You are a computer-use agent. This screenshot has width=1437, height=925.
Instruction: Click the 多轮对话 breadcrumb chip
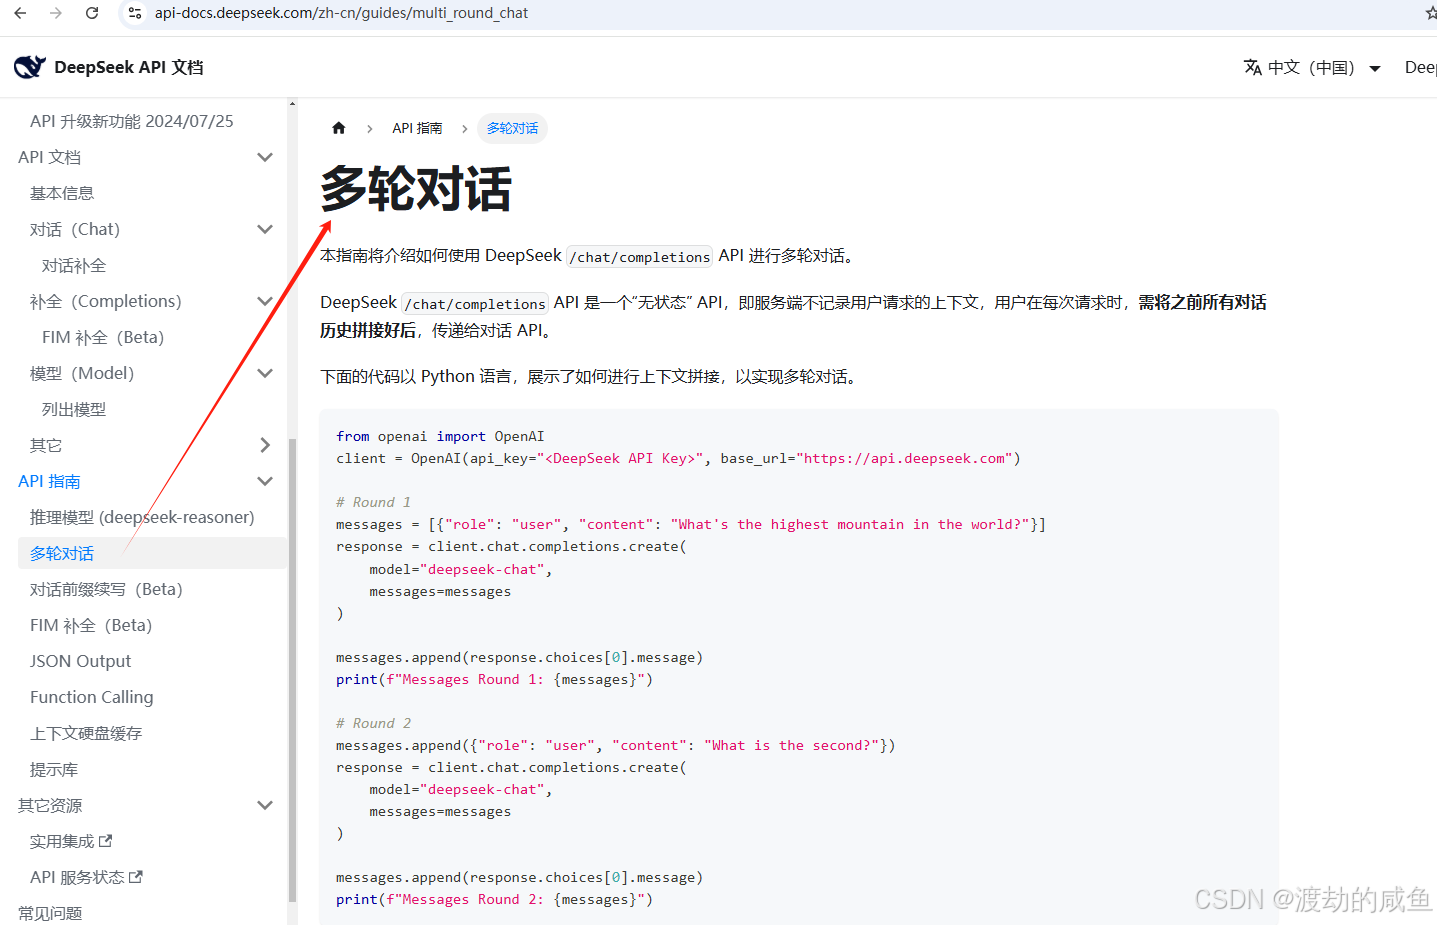(x=512, y=128)
